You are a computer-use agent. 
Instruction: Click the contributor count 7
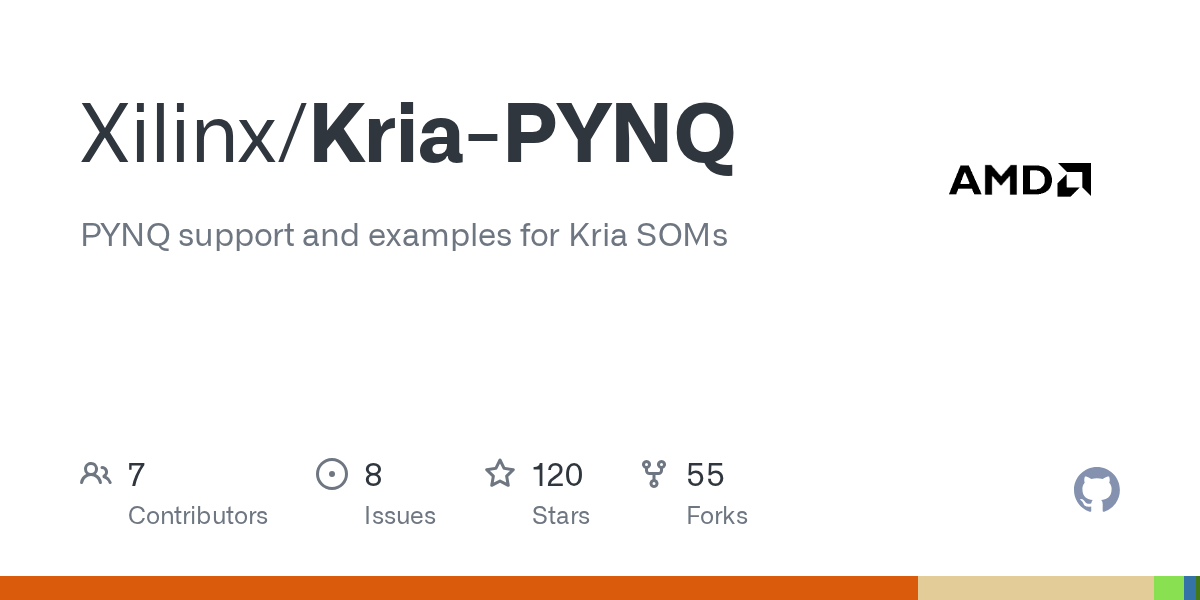point(137,474)
